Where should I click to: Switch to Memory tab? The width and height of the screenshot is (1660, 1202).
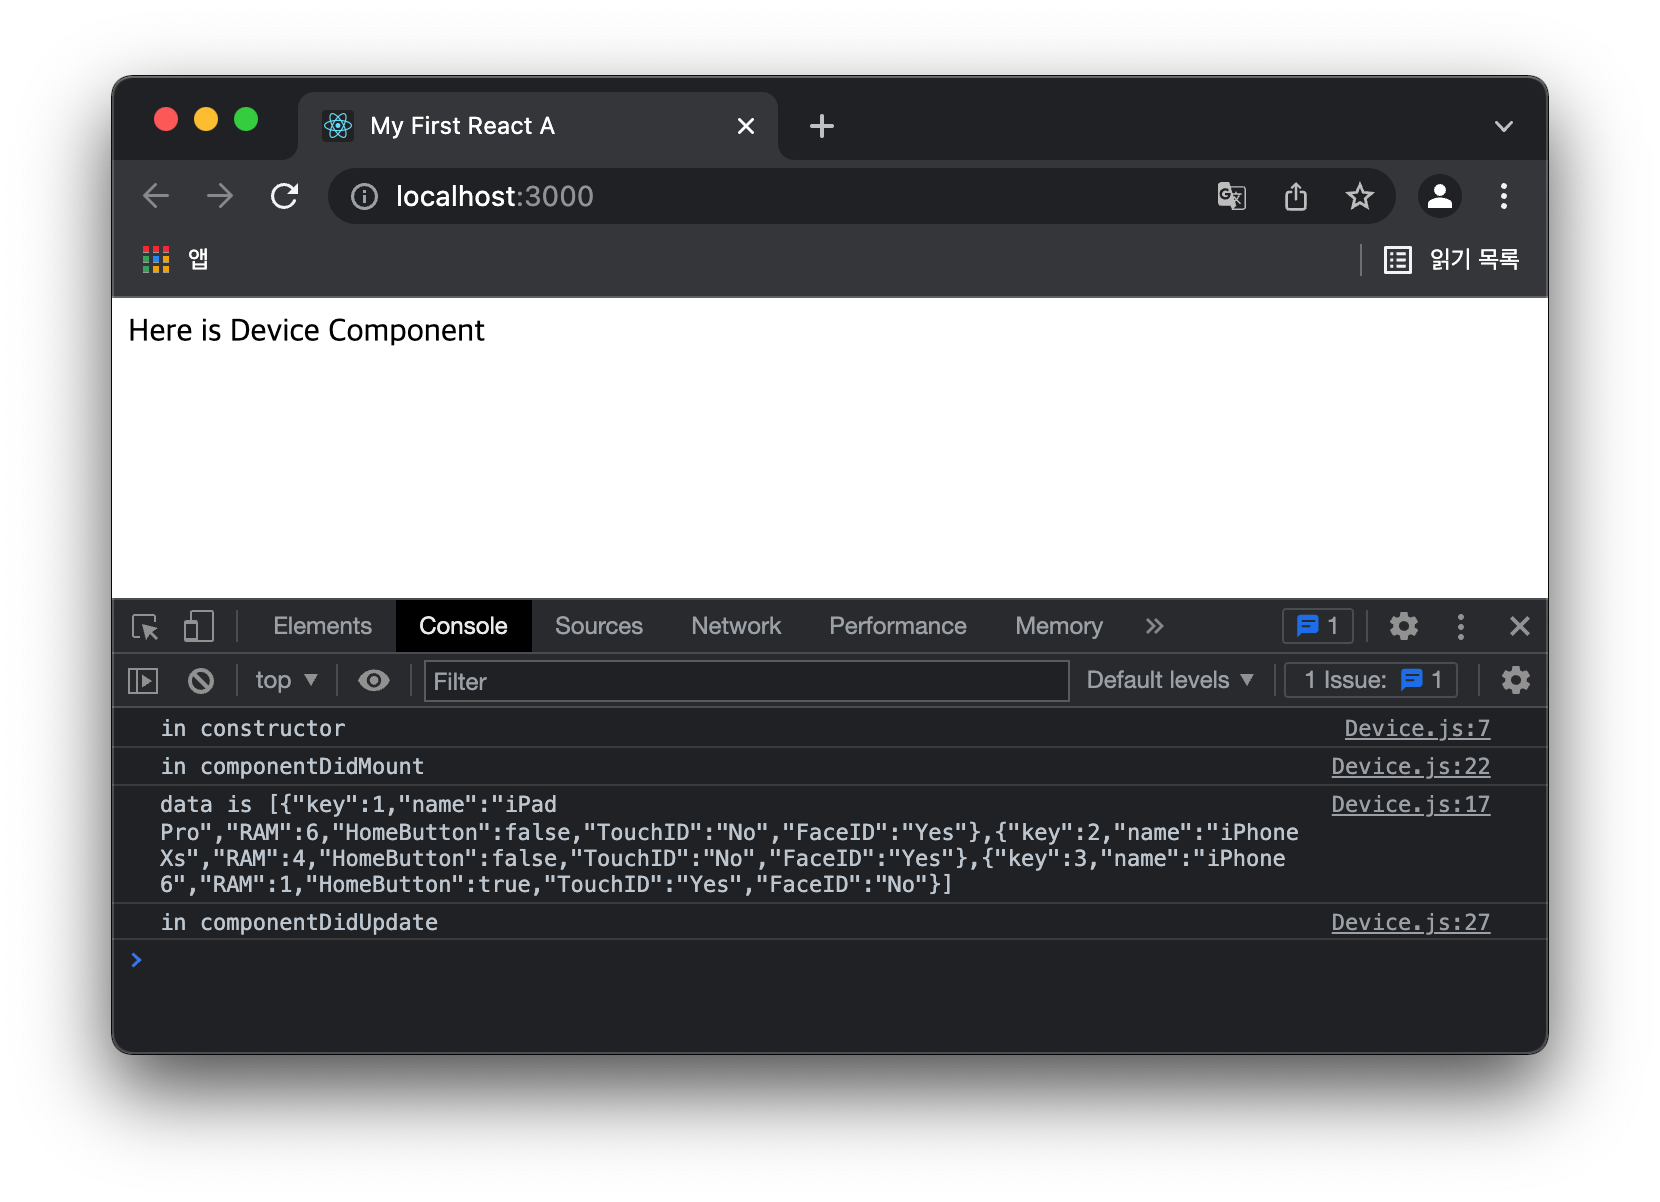click(1059, 626)
